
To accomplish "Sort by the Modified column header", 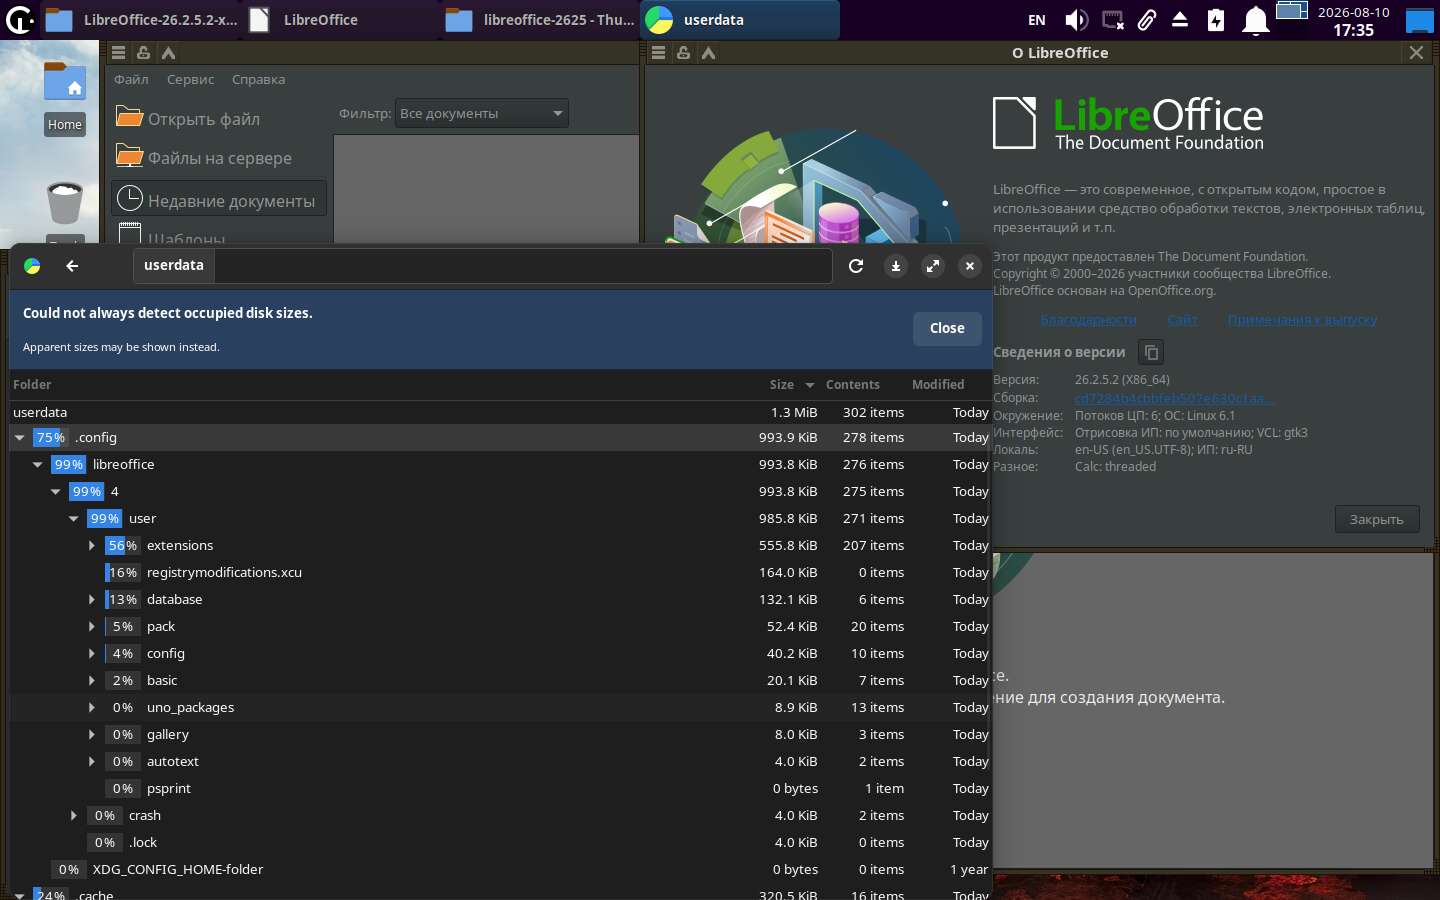I will [938, 385].
